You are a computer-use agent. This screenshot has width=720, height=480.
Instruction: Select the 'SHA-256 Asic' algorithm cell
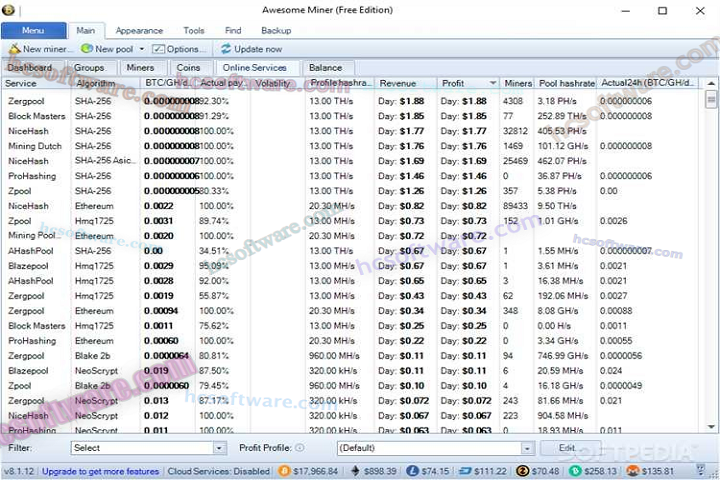coord(105,161)
